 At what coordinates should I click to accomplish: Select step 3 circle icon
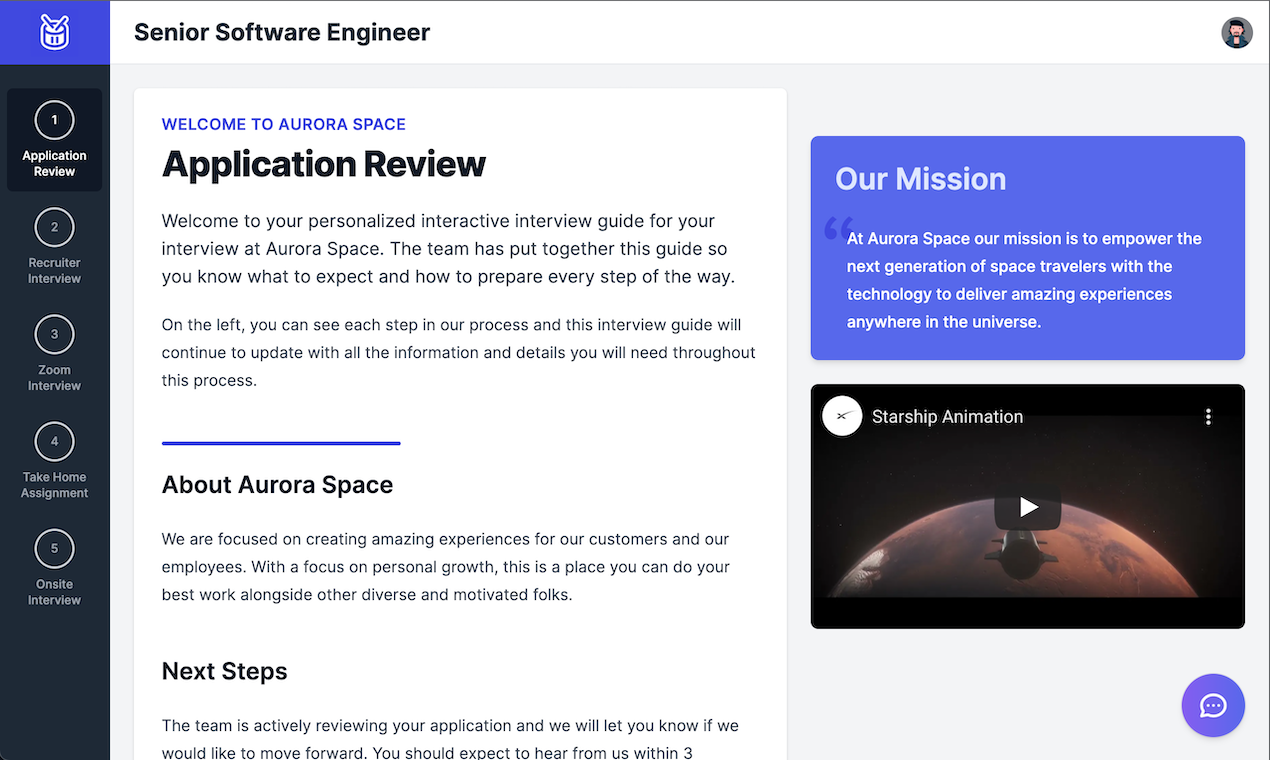54,334
